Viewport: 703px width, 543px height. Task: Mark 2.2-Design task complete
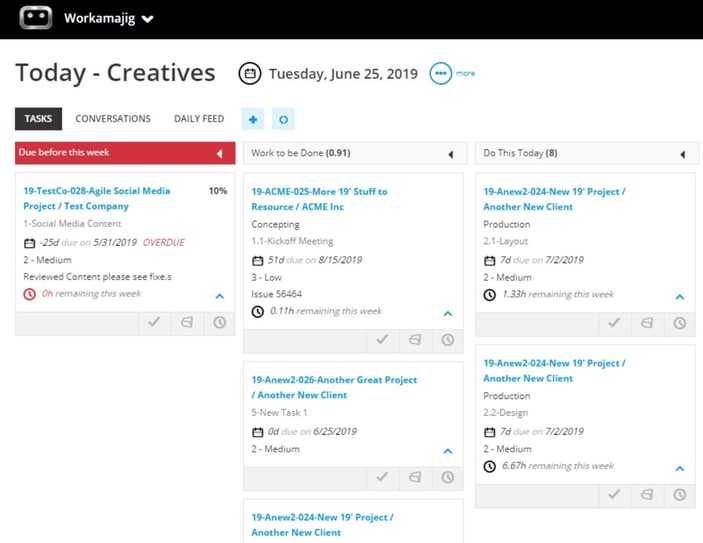pyautogui.click(x=614, y=494)
